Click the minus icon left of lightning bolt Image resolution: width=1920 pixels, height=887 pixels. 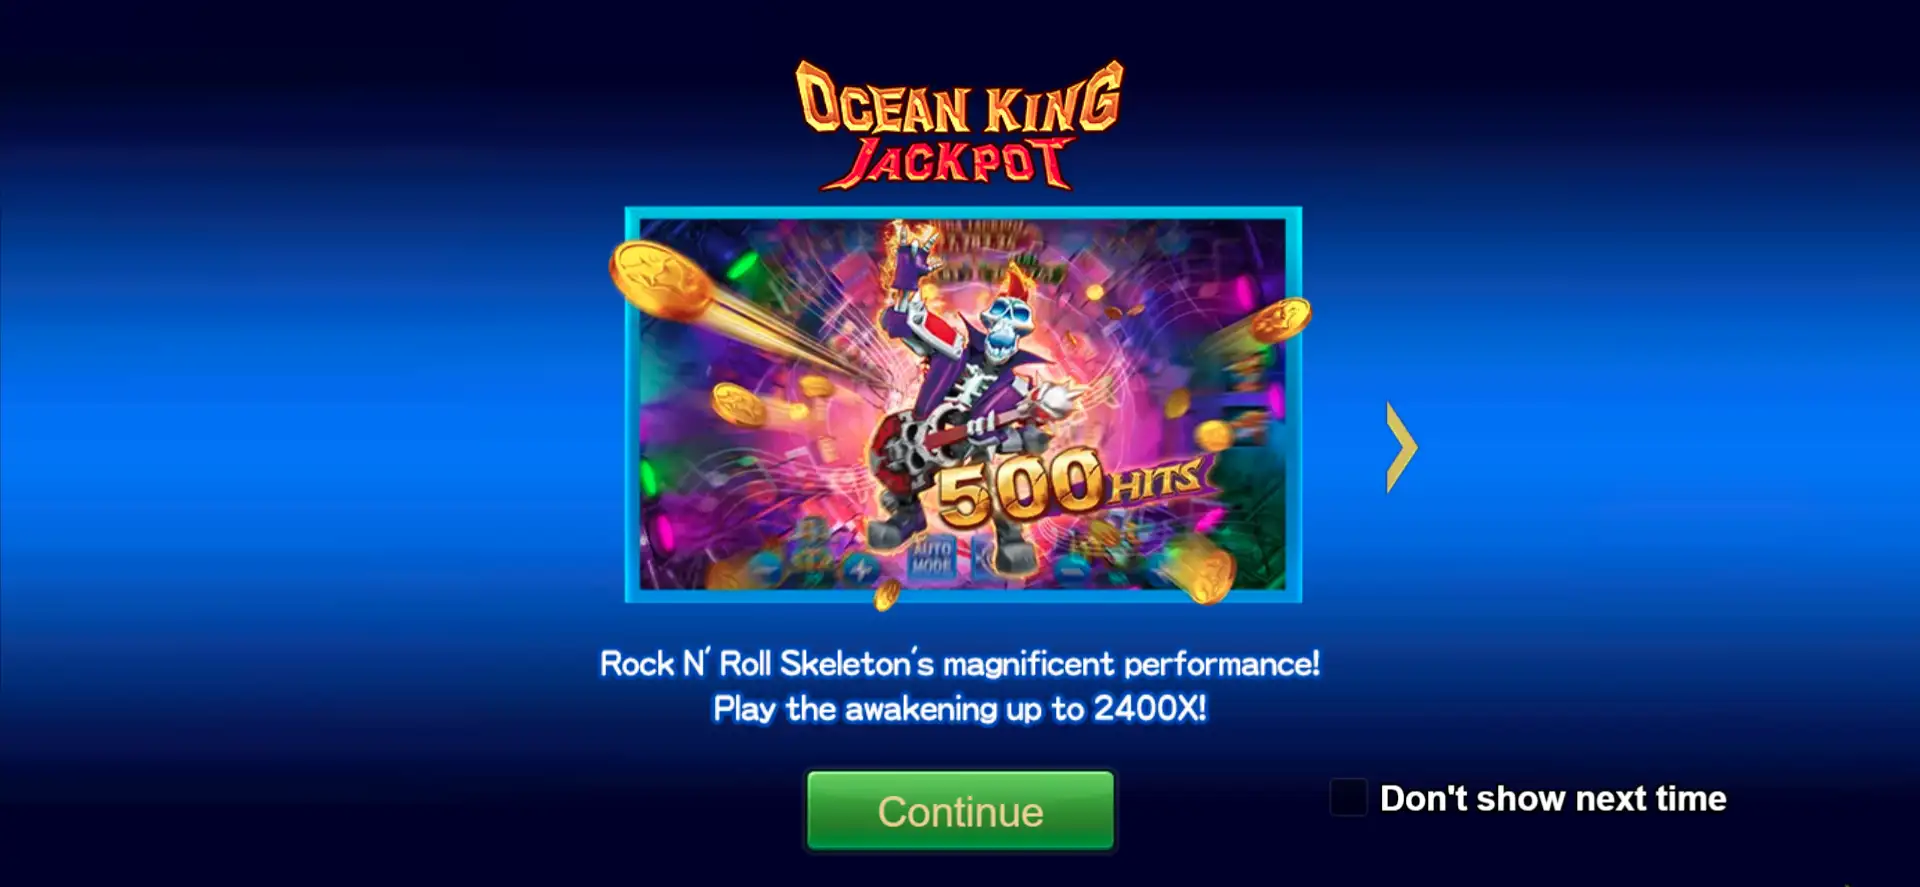click(x=765, y=570)
